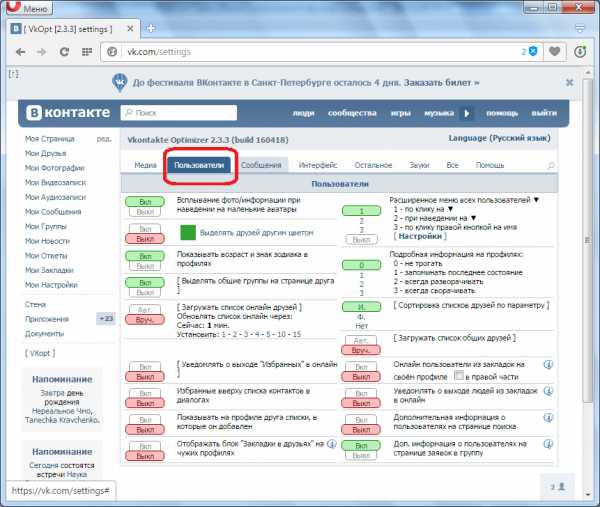The height and width of the screenshot is (507, 600).
Task: Click the [↑] bracket icon at top left of page
Action: click(13, 74)
